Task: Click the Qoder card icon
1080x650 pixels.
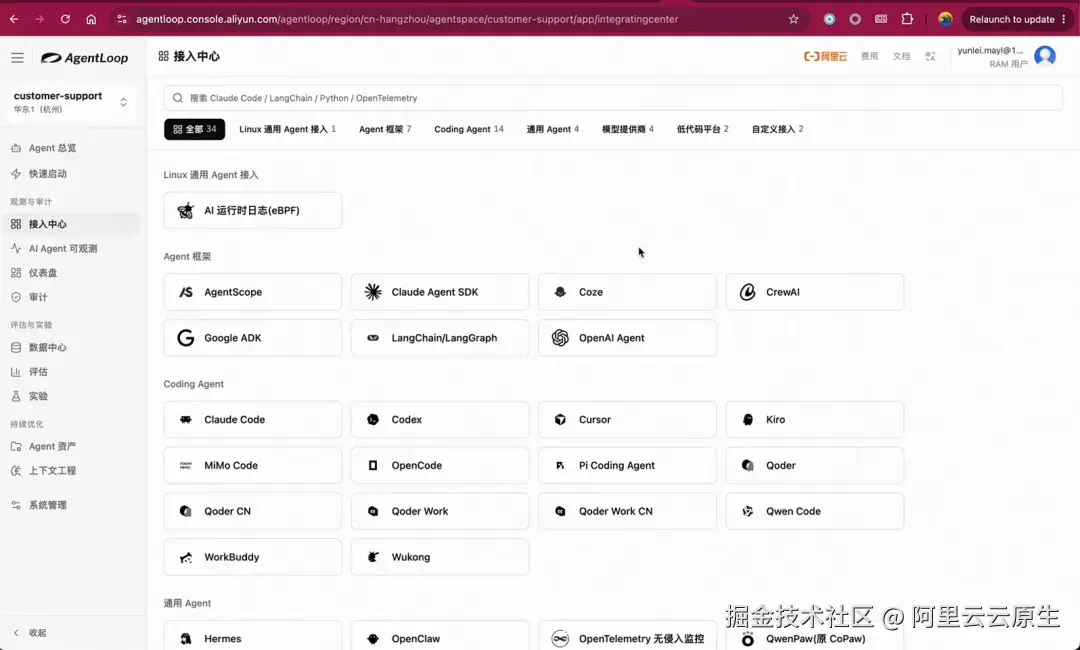Action: pyautogui.click(x=747, y=465)
